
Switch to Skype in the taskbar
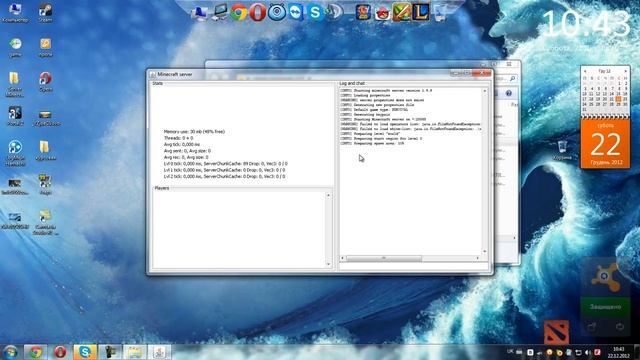[x=85, y=352]
